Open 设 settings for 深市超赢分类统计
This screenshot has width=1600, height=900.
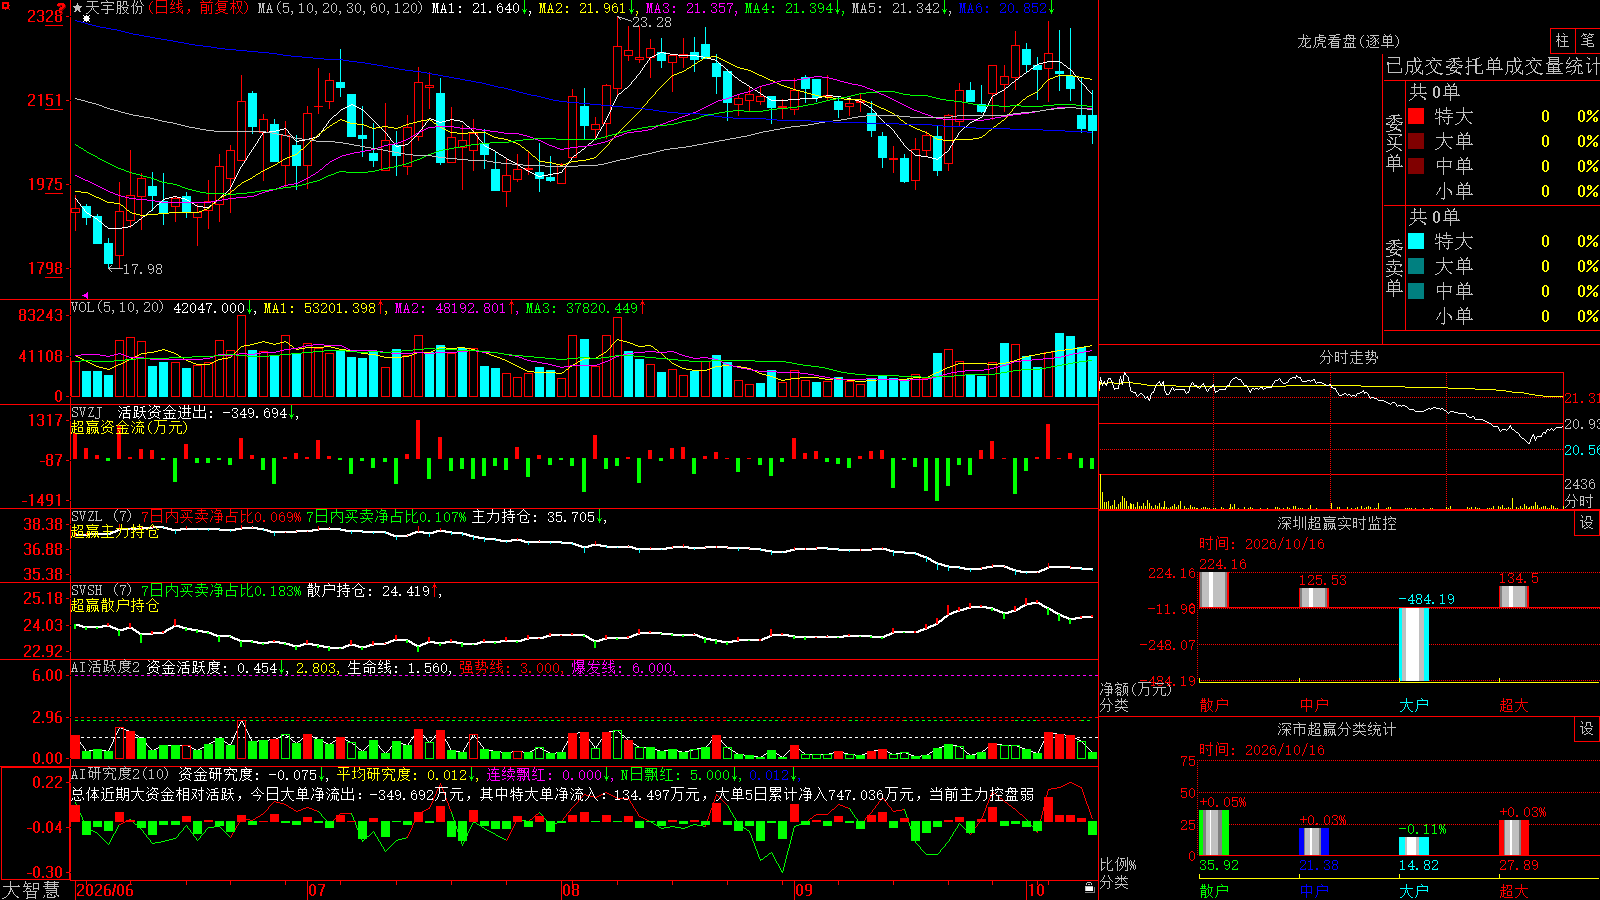(x=1587, y=729)
